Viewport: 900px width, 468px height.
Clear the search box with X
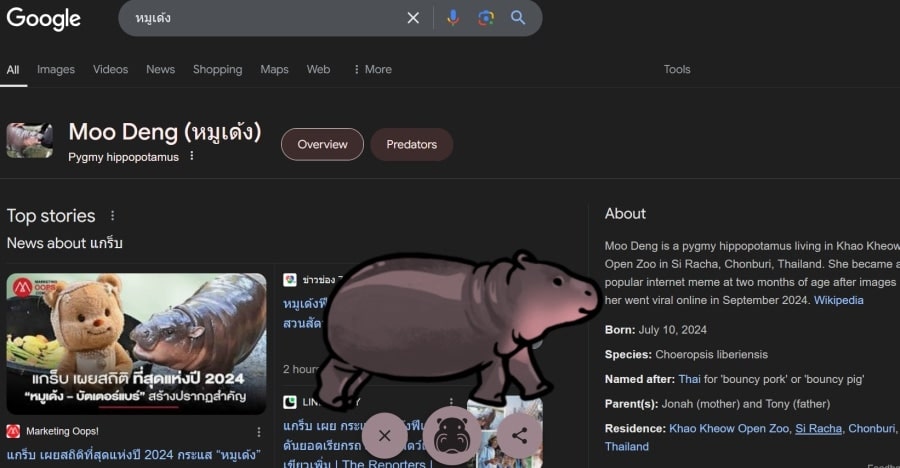click(x=413, y=18)
